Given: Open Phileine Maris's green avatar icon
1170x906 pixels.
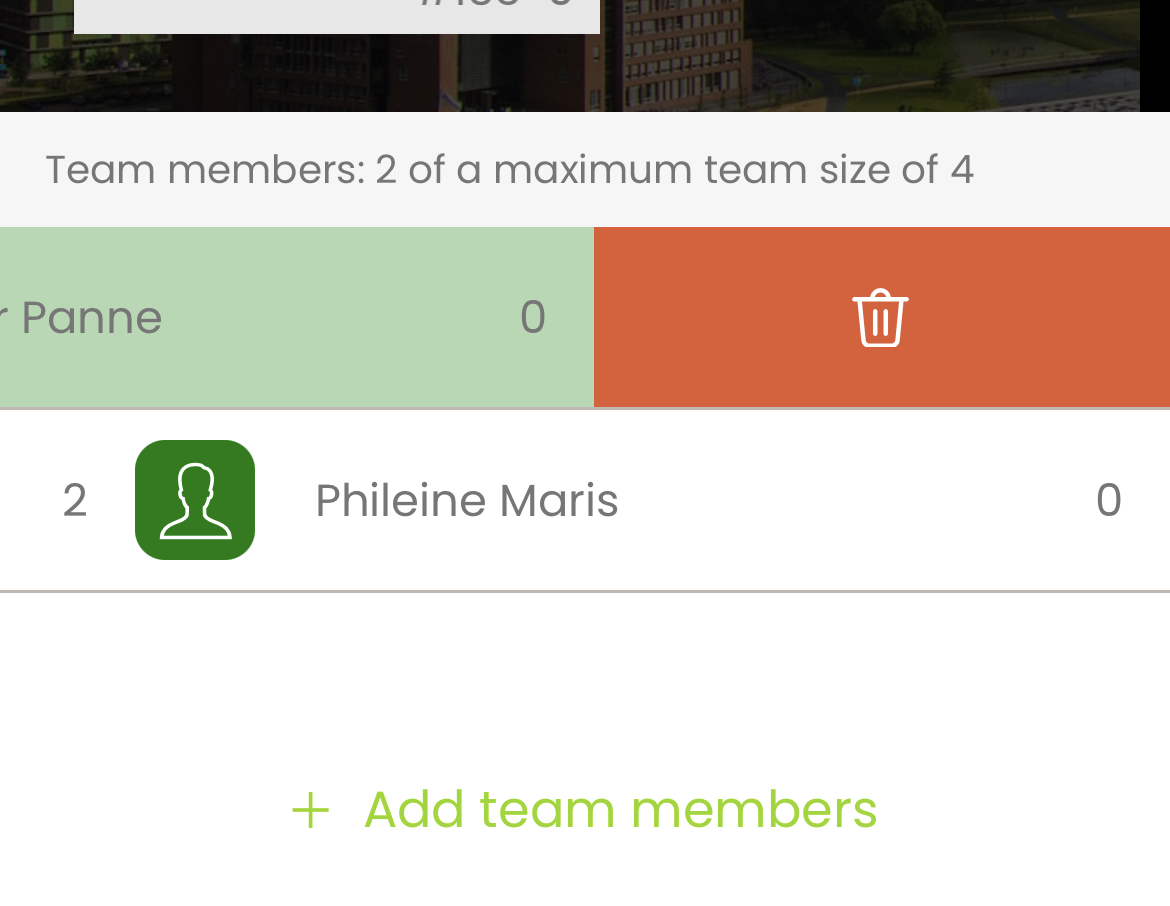Looking at the screenshot, I should (x=195, y=500).
